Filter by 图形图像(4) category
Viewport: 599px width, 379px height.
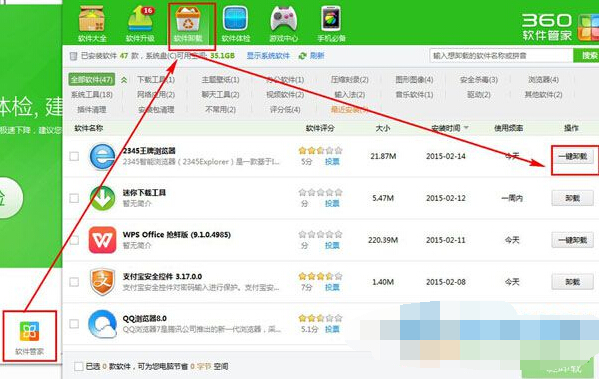414,80
